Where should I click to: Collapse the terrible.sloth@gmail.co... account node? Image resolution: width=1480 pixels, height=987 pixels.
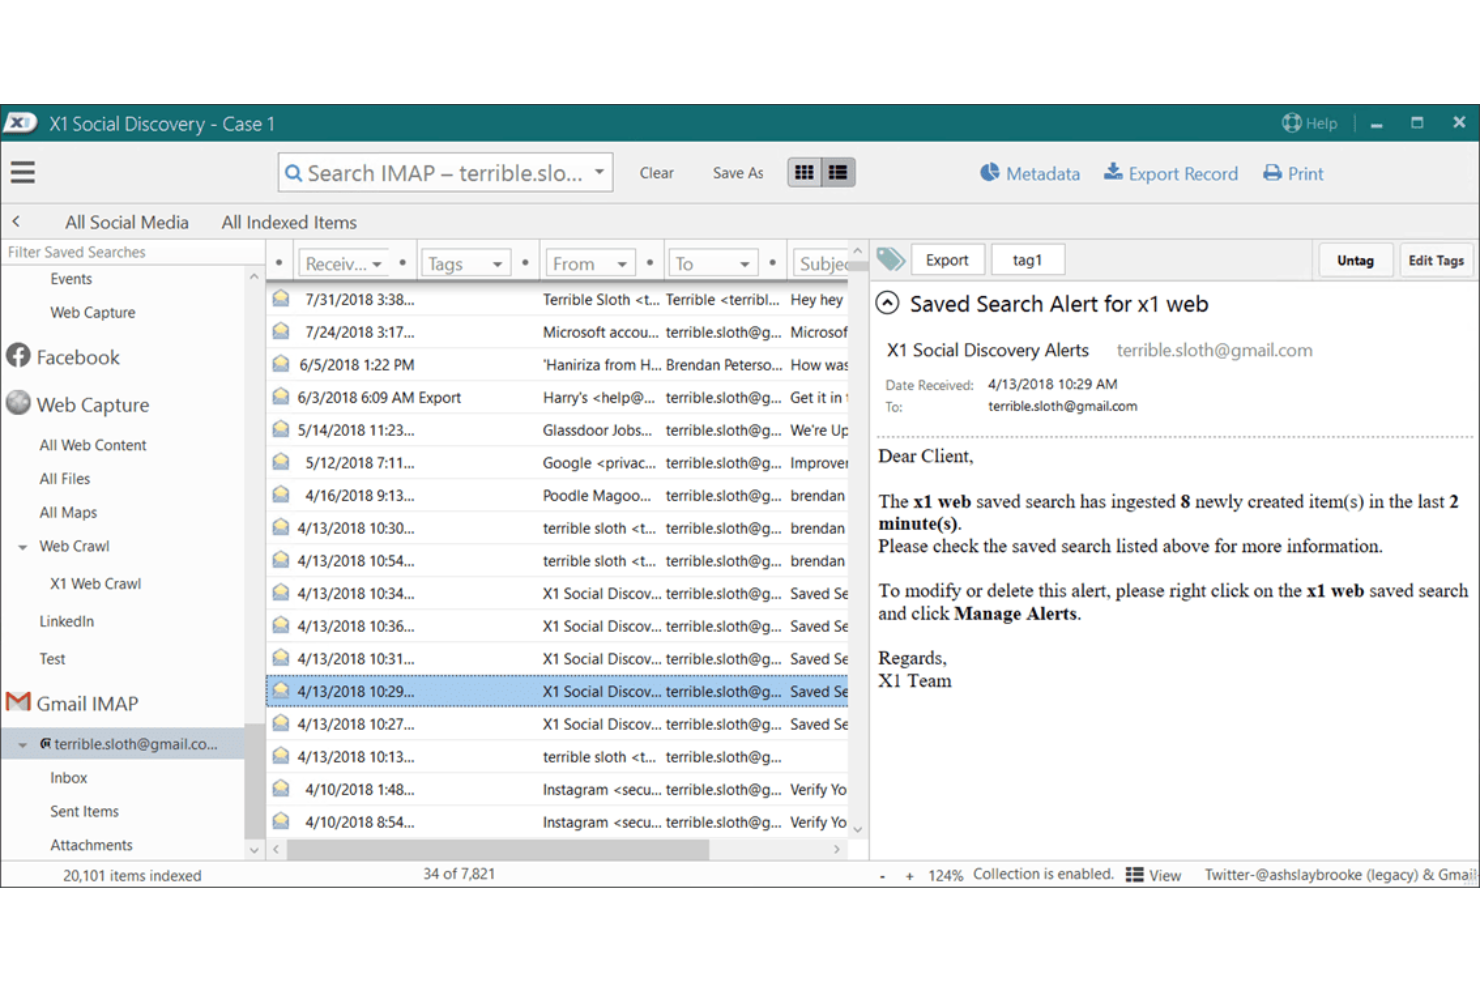22,745
